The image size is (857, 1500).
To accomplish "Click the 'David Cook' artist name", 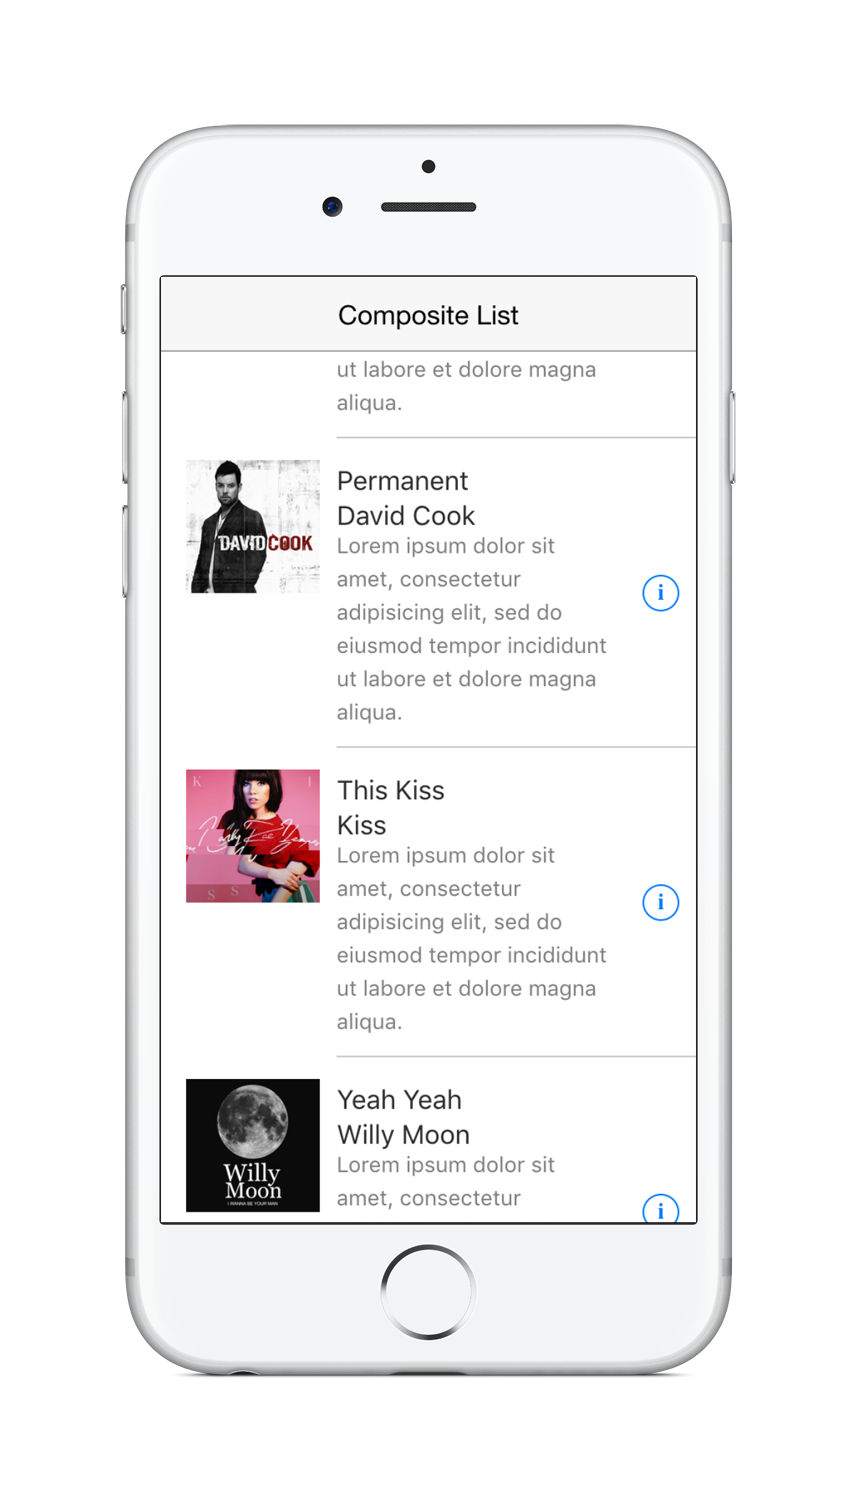I will (406, 516).
